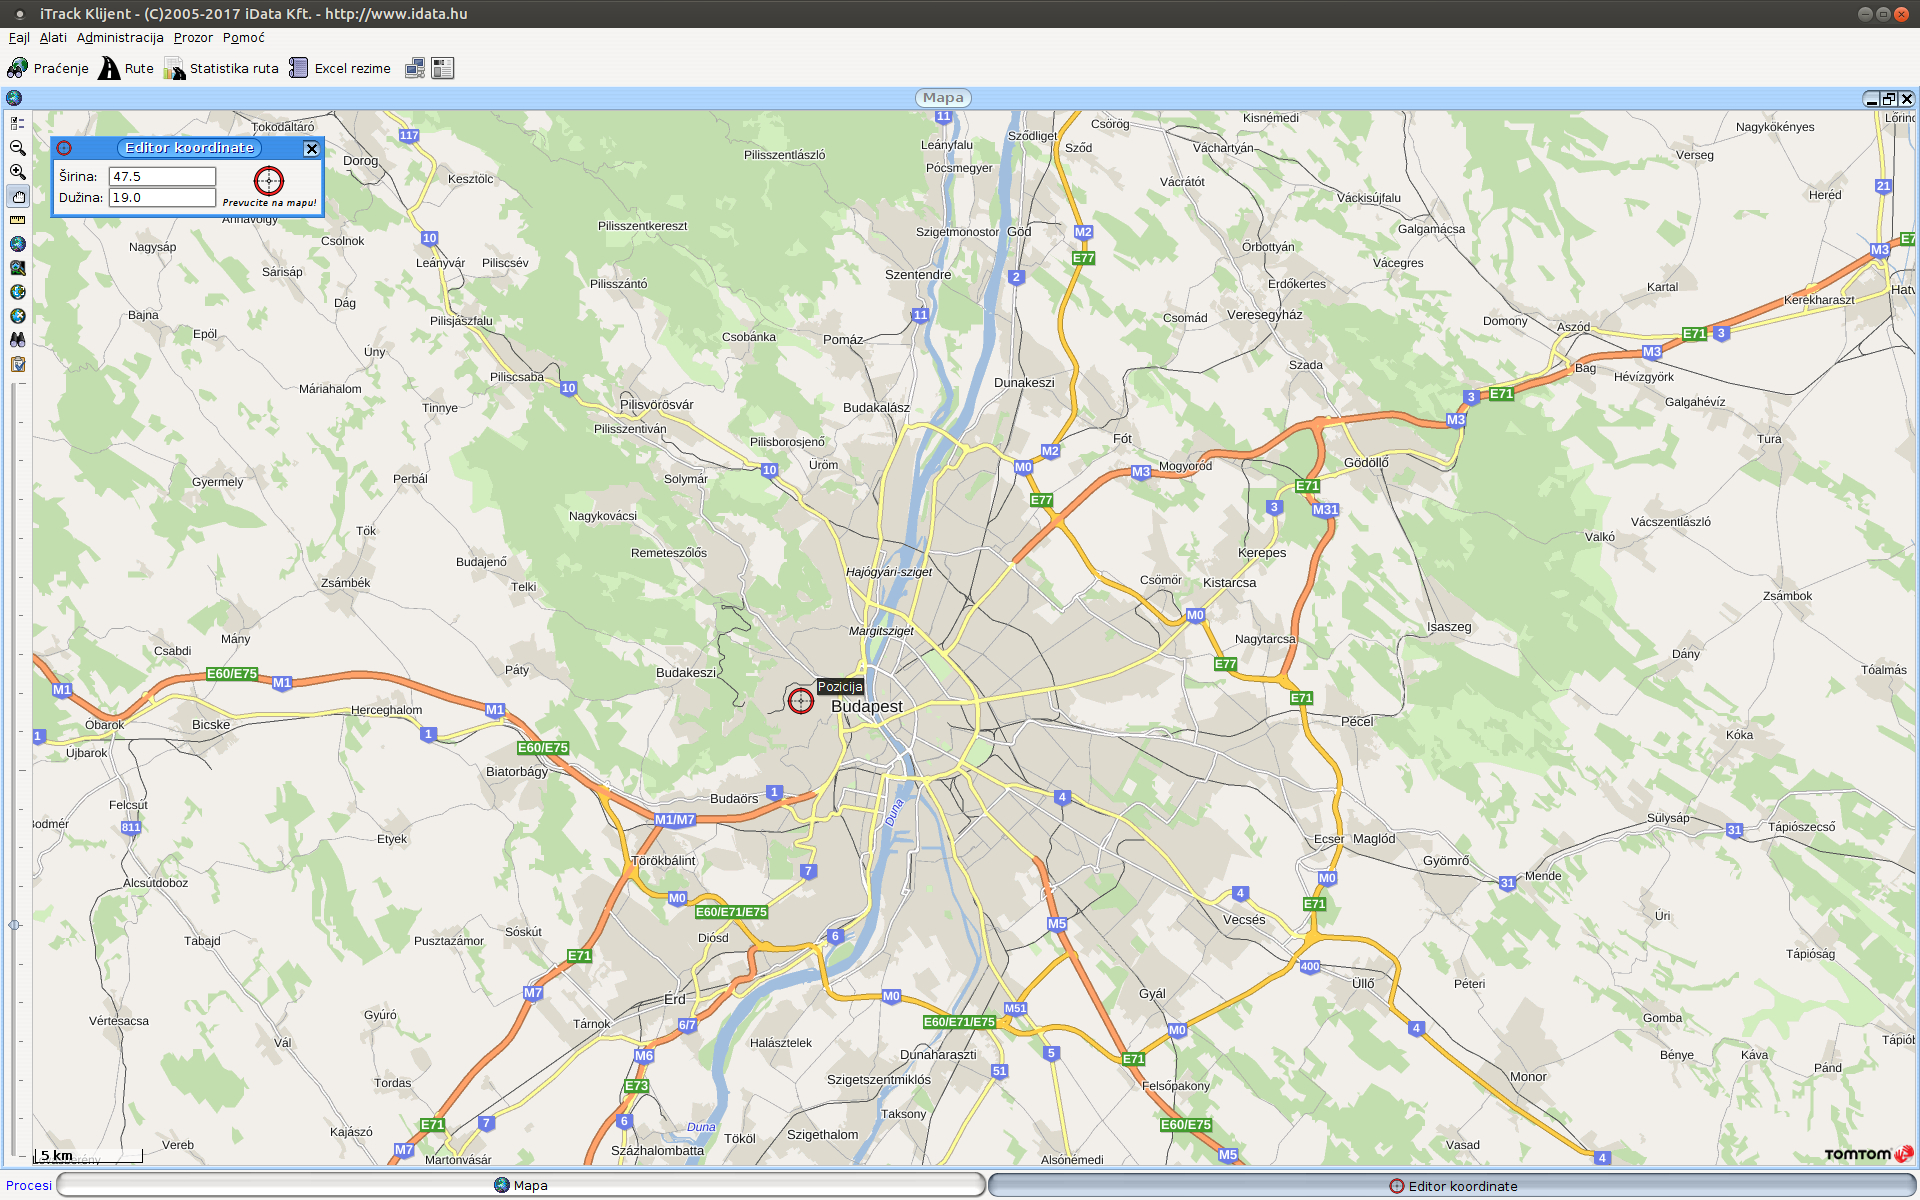Click the map zoom slider handle
Screen dimensions: 1920x1200
pyautogui.click(x=14, y=925)
